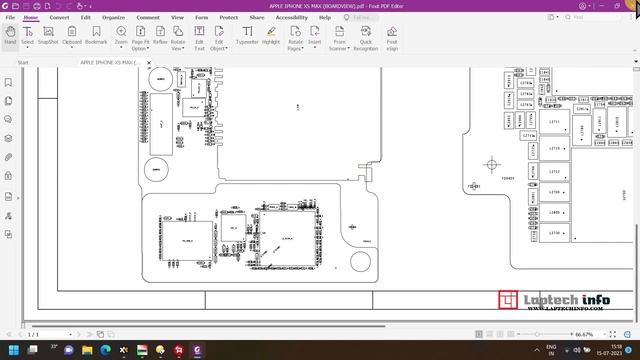Click the Open folder icon in title bar
Image resolution: width=640 pixels, height=360 pixels.
[15, 6]
